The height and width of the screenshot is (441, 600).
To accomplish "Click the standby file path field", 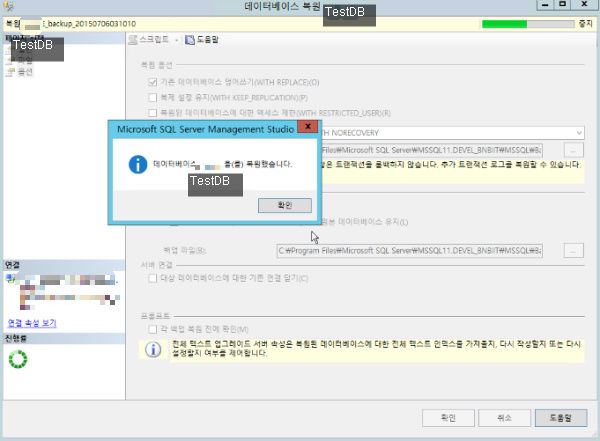I will [431, 150].
